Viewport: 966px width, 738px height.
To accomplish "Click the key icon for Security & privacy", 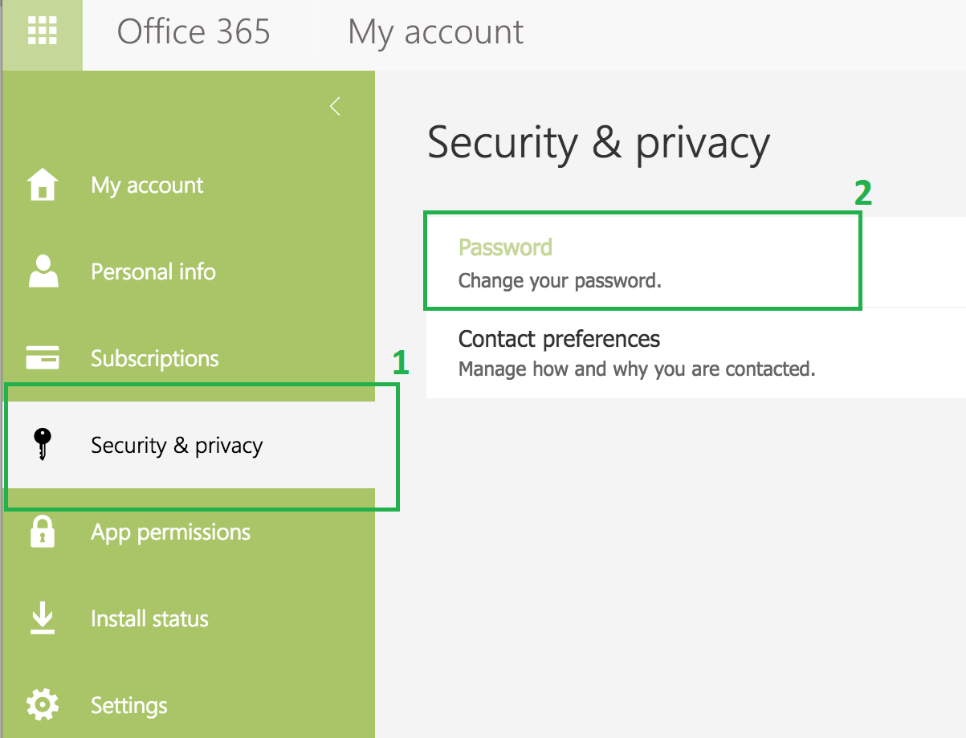I will pos(43,445).
